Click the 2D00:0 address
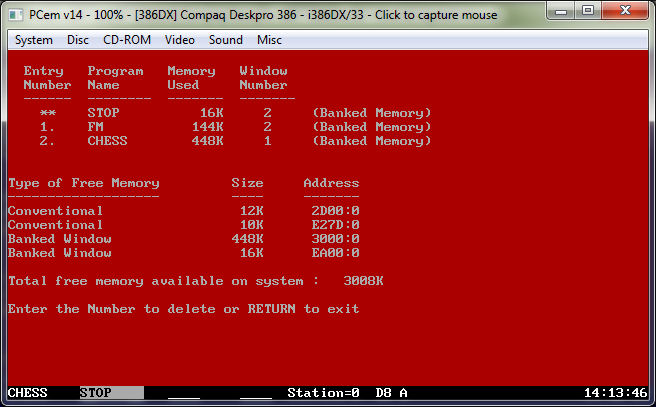656x407 pixels. click(x=336, y=211)
